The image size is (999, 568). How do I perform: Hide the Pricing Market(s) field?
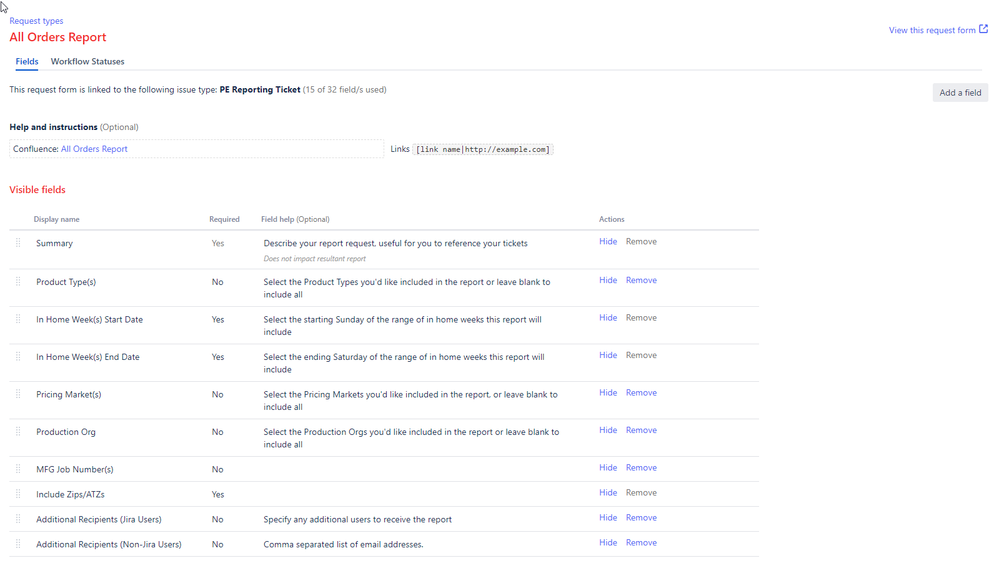point(608,393)
